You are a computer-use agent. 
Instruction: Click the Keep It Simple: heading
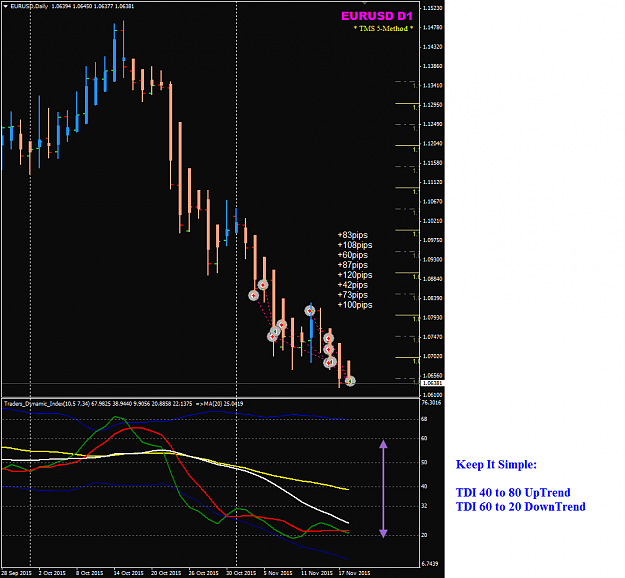496,465
